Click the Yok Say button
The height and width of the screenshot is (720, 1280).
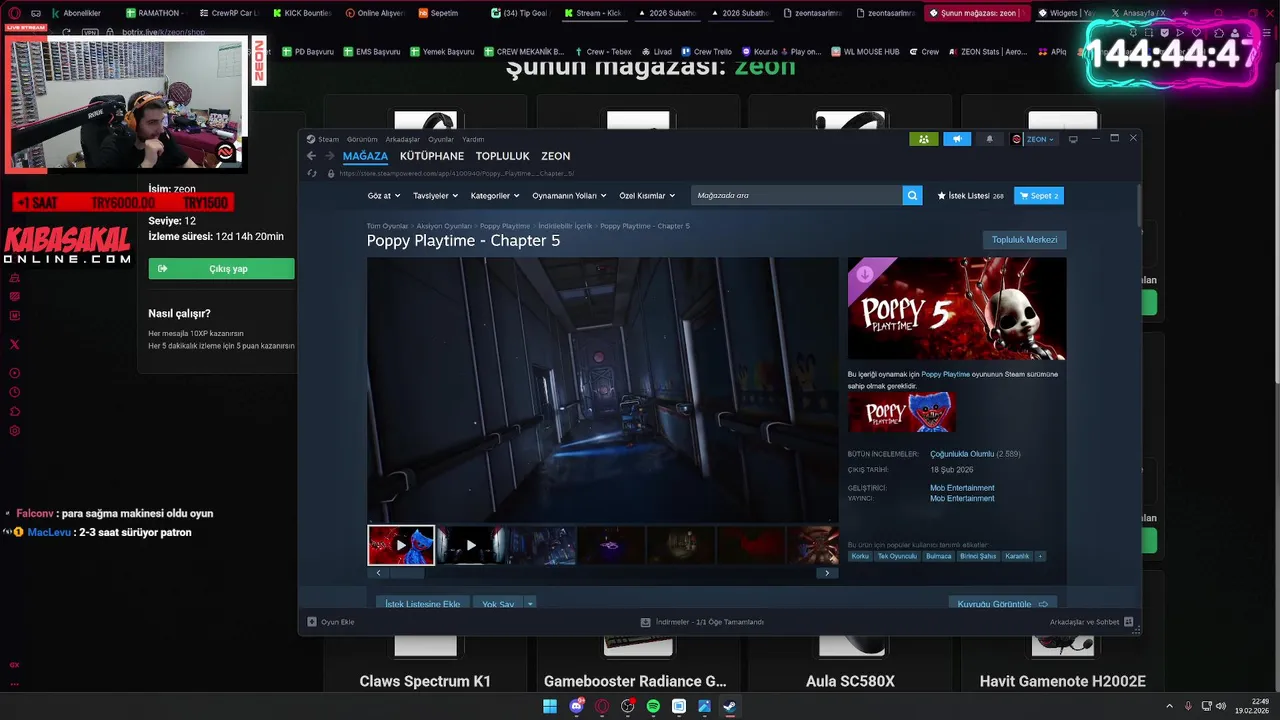[x=498, y=604]
